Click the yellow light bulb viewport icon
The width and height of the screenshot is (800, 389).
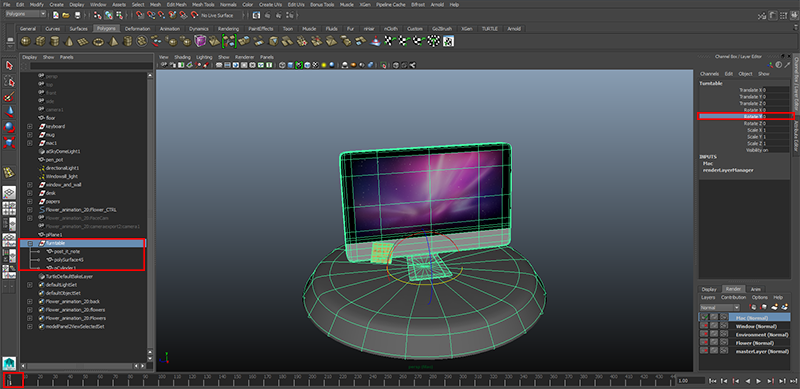coord(323,65)
